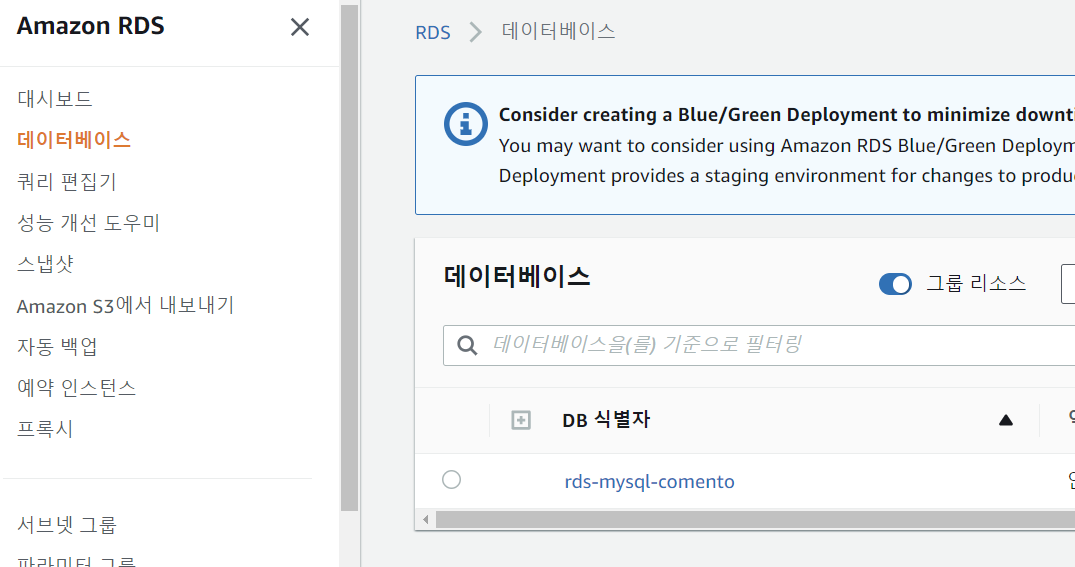Select 데이터베이스 in the sidebar
The height and width of the screenshot is (567, 1075).
[x=74, y=140]
